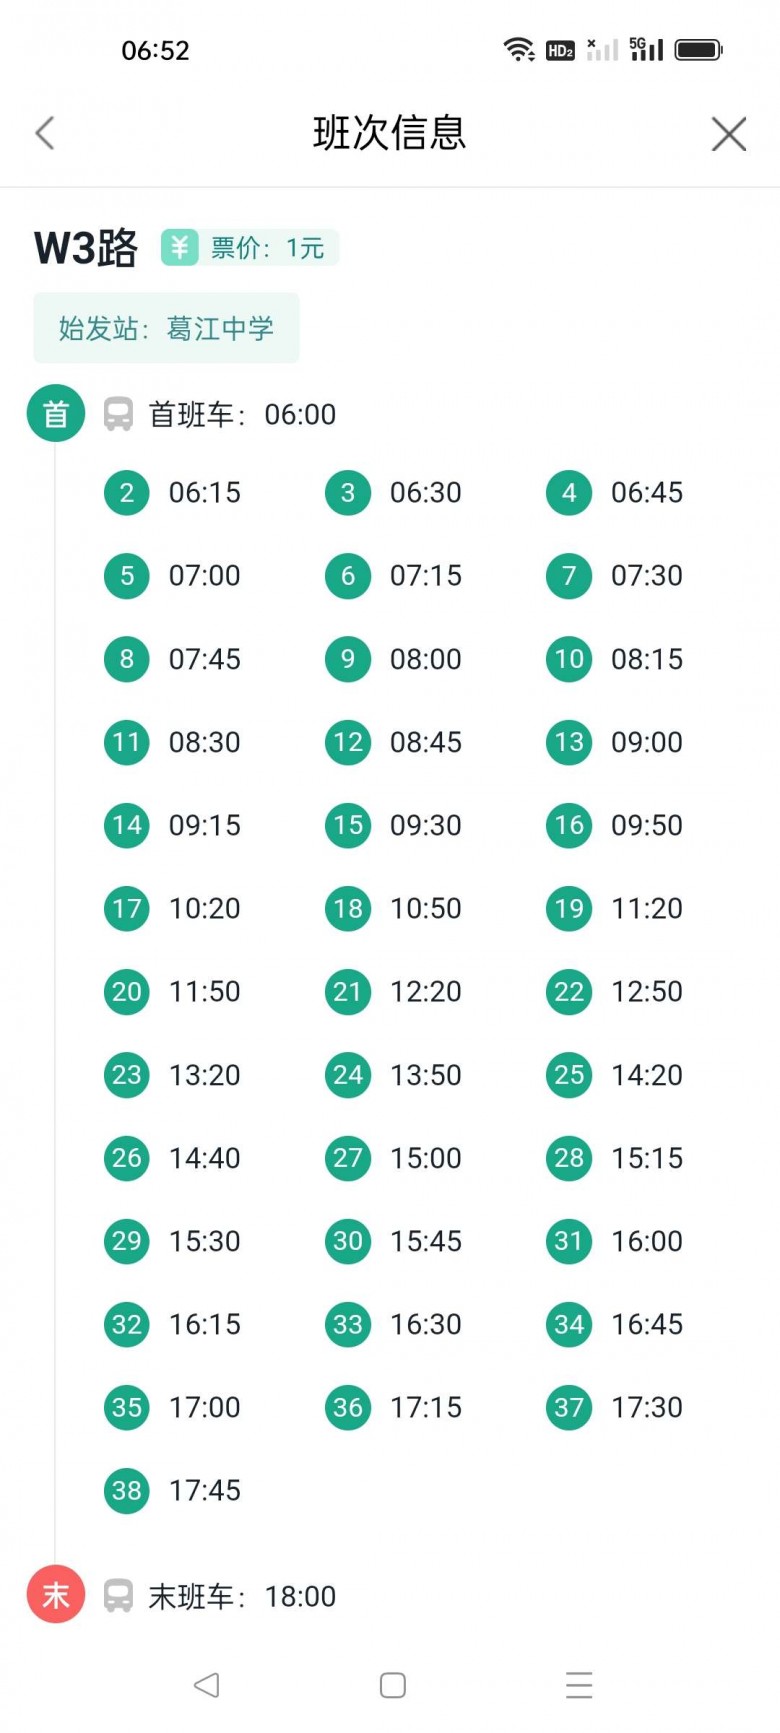This screenshot has height=1733, width=780.
Task: Tap schedule badge number 16
Action: point(569,825)
